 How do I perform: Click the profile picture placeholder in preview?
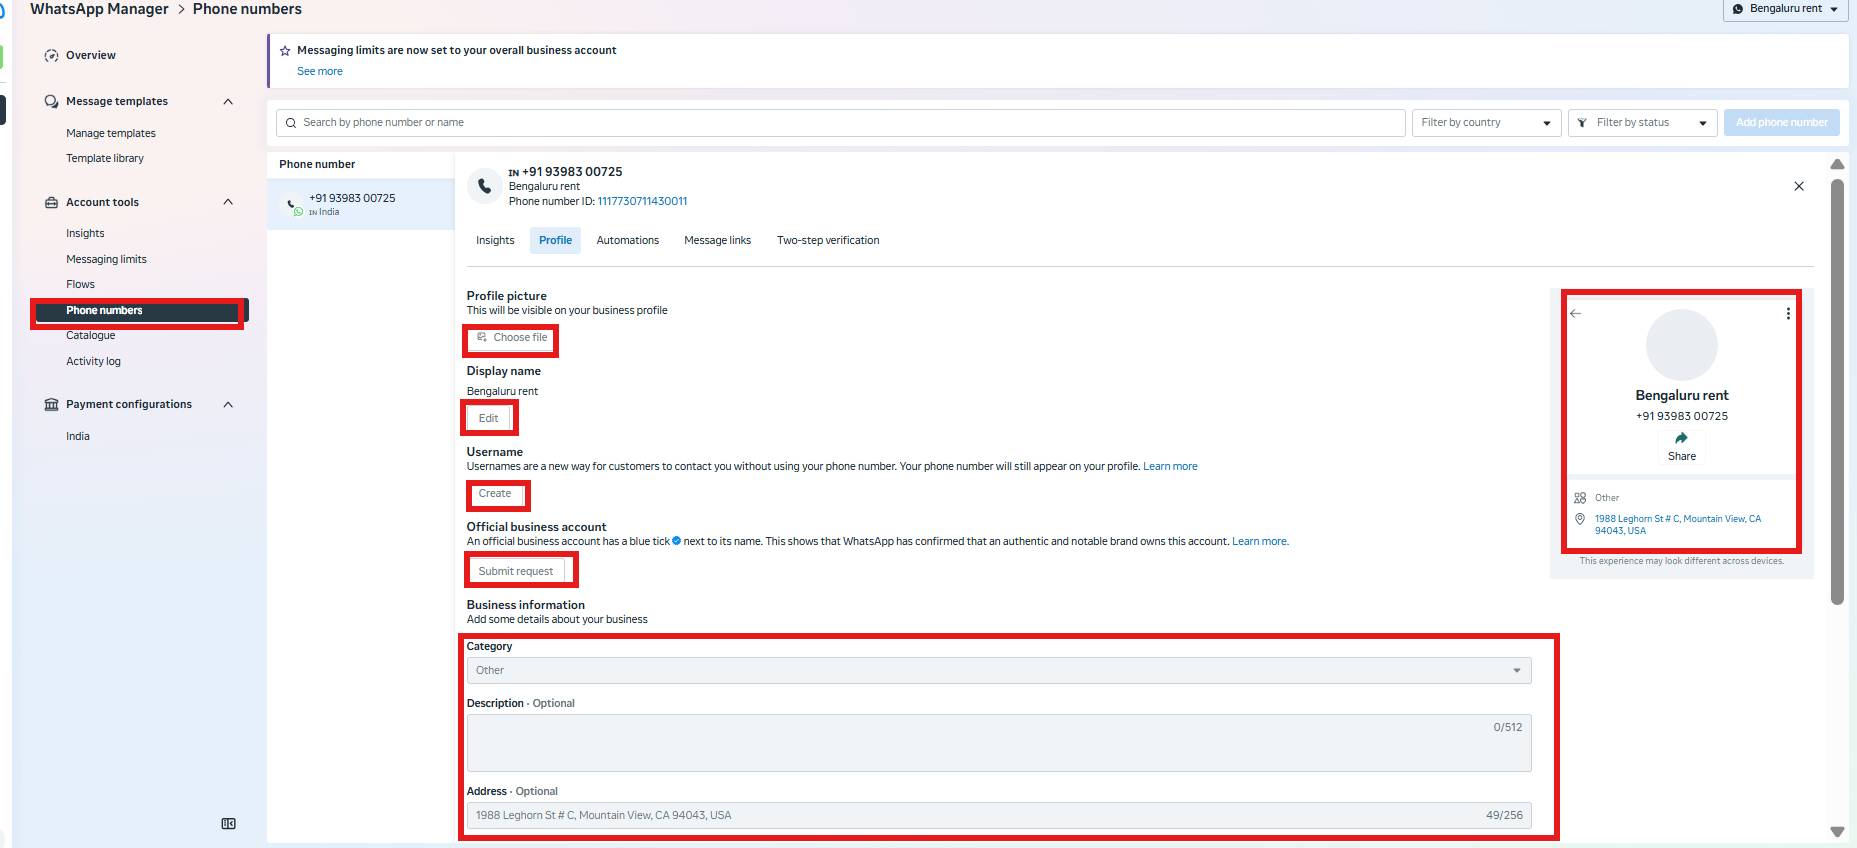pyautogui.click(x=1682, y=345)
